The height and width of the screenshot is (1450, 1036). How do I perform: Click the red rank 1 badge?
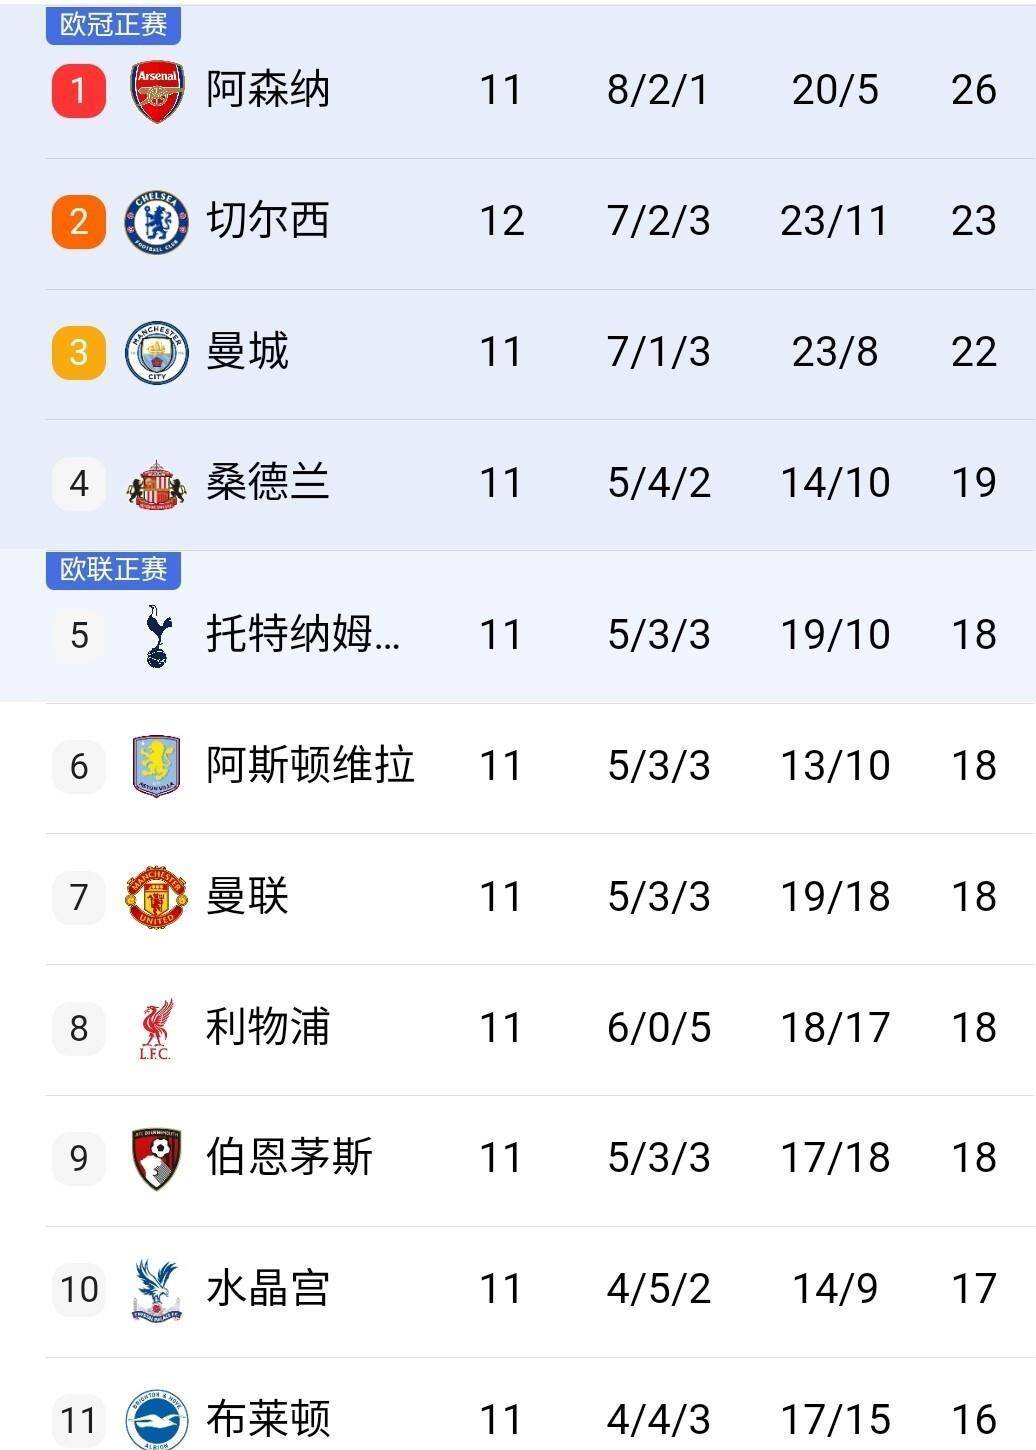click(79, 91)
